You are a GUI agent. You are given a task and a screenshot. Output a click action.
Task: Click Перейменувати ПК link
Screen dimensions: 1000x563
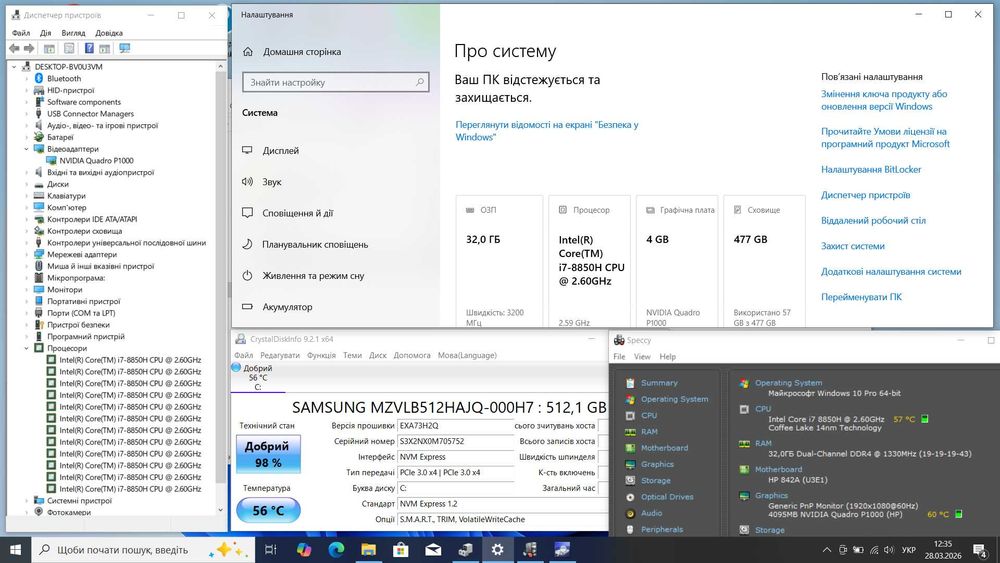coord(861,297)
